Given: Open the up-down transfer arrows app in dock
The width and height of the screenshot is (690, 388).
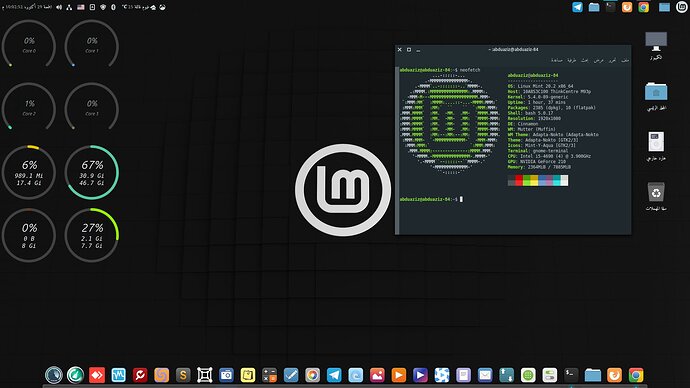Looking at the screenshot, I should point(506,375).
